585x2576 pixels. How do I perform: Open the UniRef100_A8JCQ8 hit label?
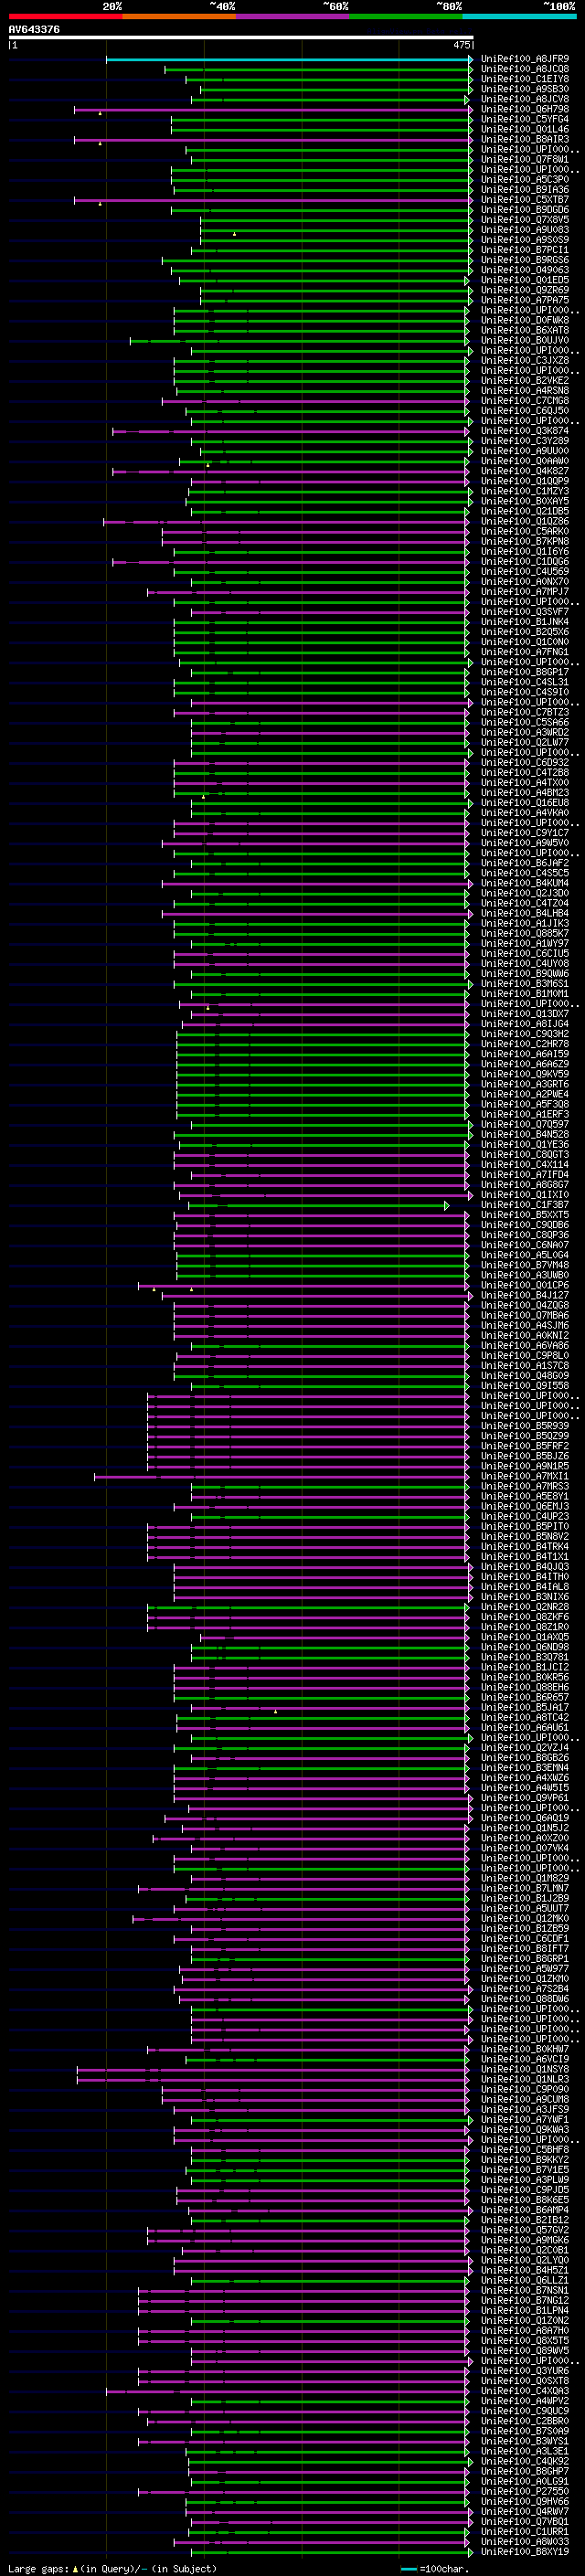click(525, 69)
